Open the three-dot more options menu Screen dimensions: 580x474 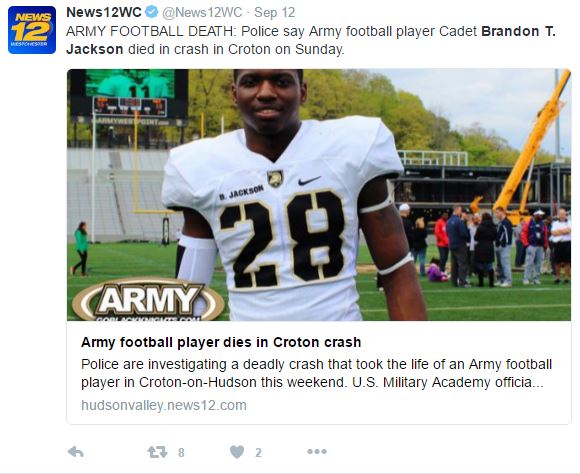(x=317, y=451)
